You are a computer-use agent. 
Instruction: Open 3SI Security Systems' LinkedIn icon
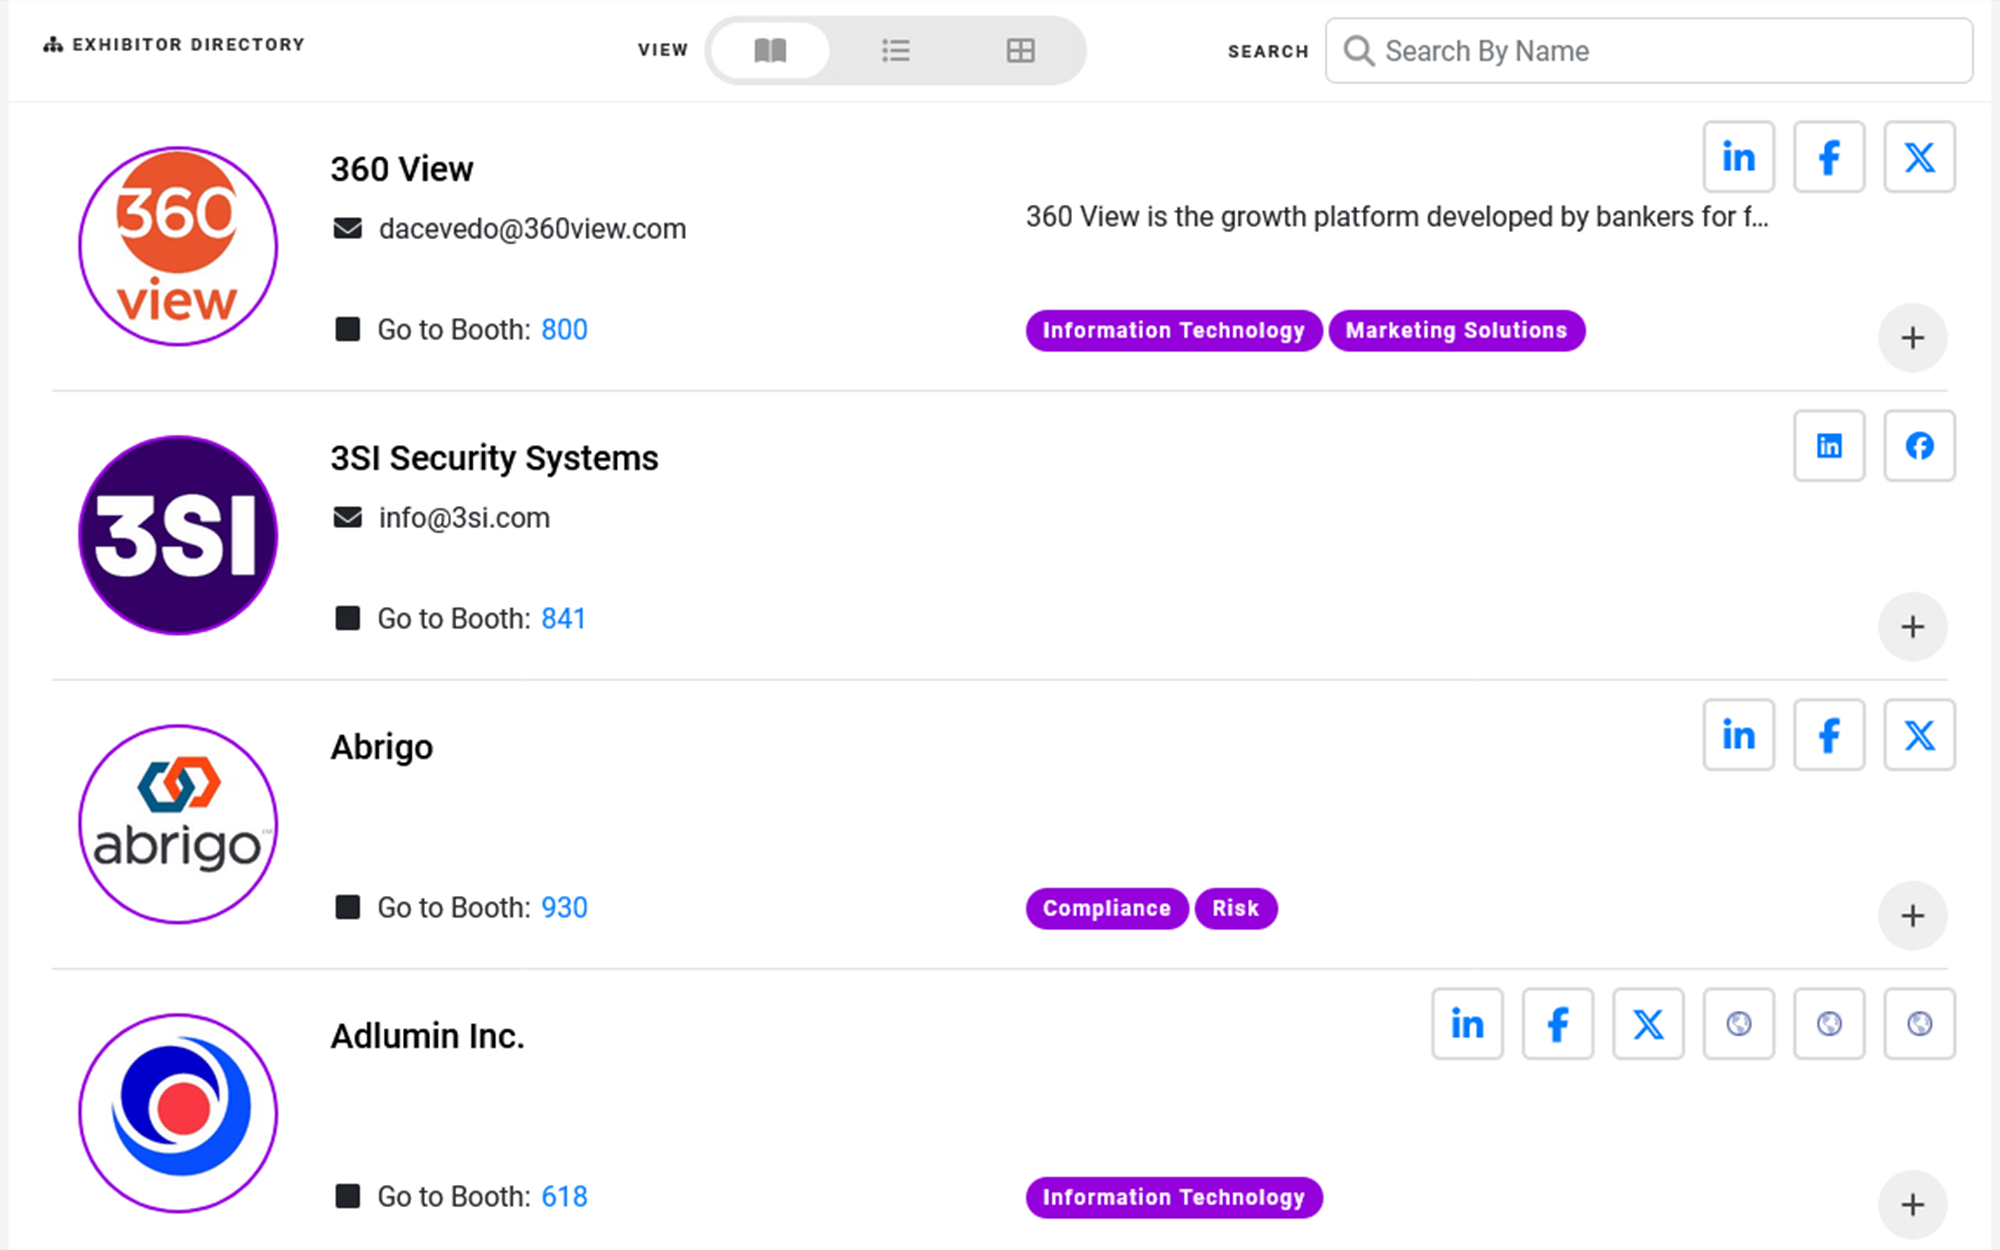coord(1828,446)
